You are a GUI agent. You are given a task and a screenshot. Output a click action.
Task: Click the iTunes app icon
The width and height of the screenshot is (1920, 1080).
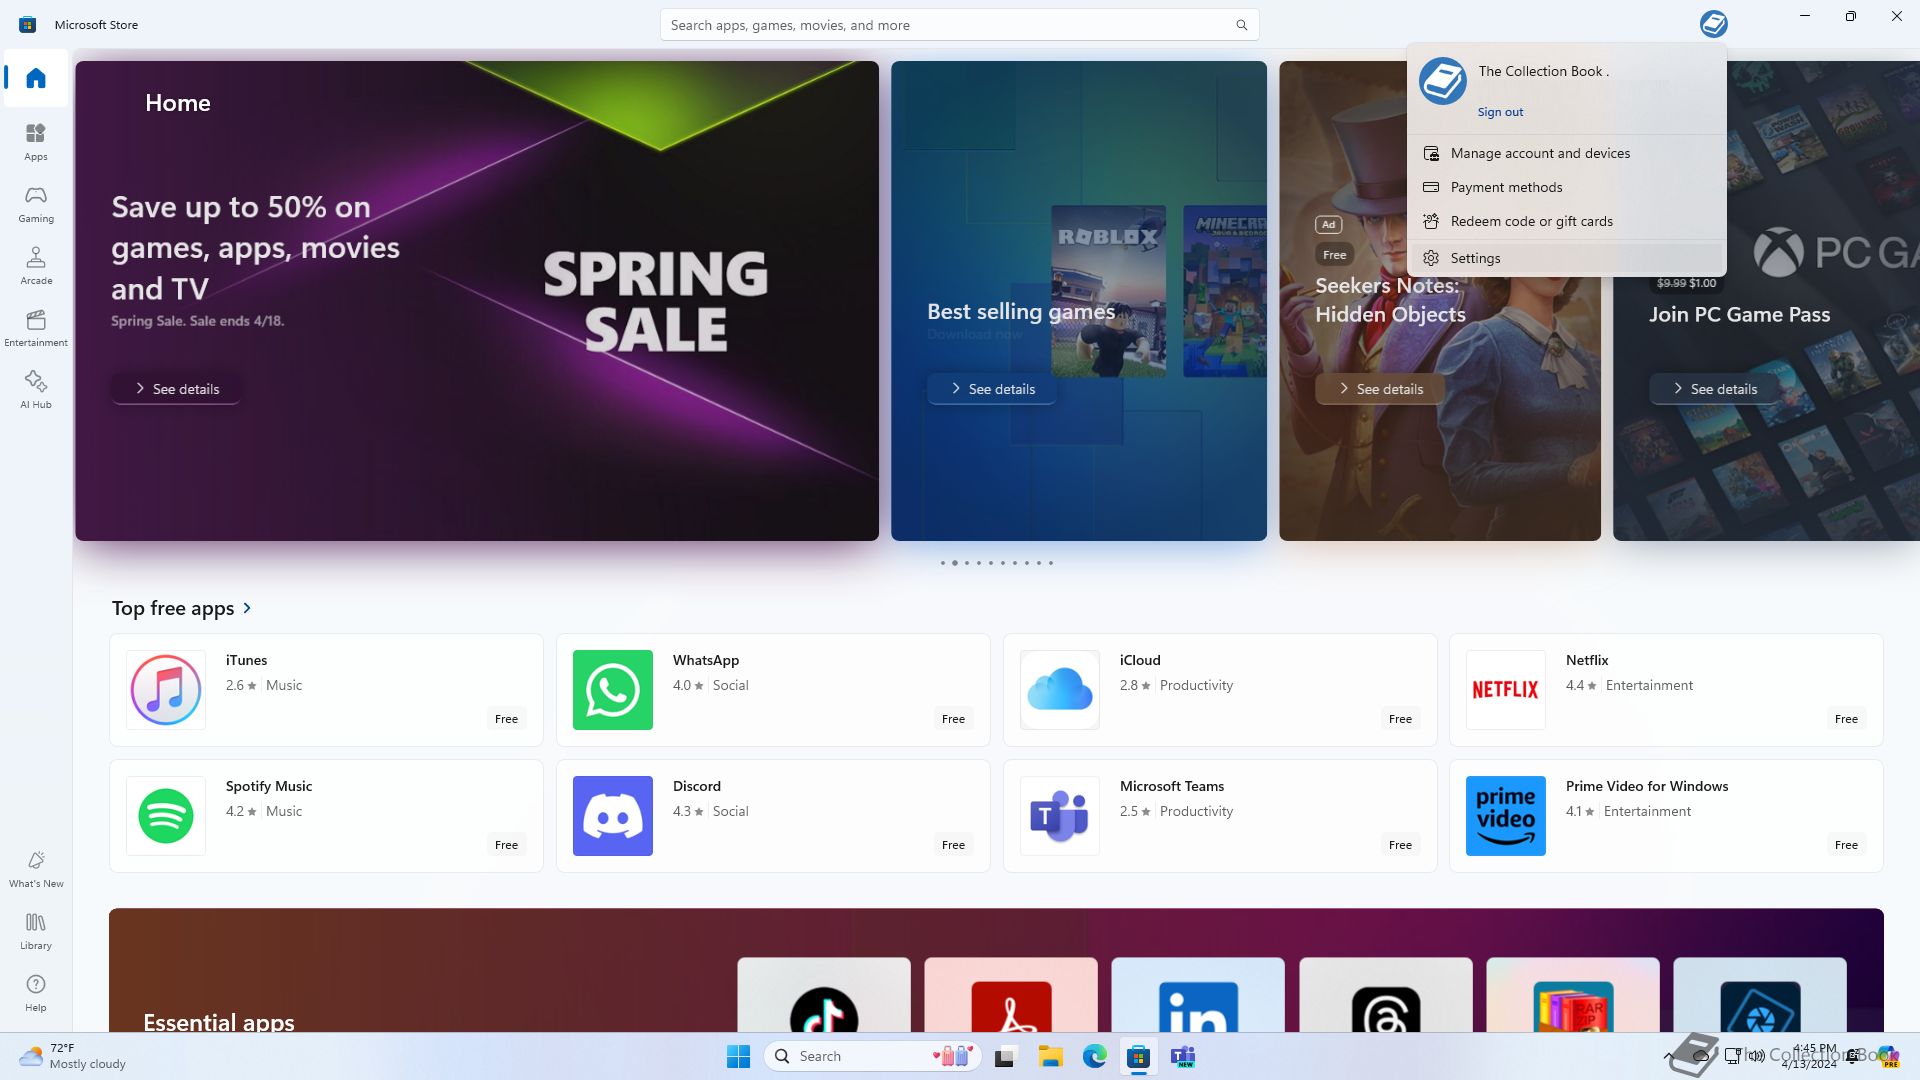166,690
